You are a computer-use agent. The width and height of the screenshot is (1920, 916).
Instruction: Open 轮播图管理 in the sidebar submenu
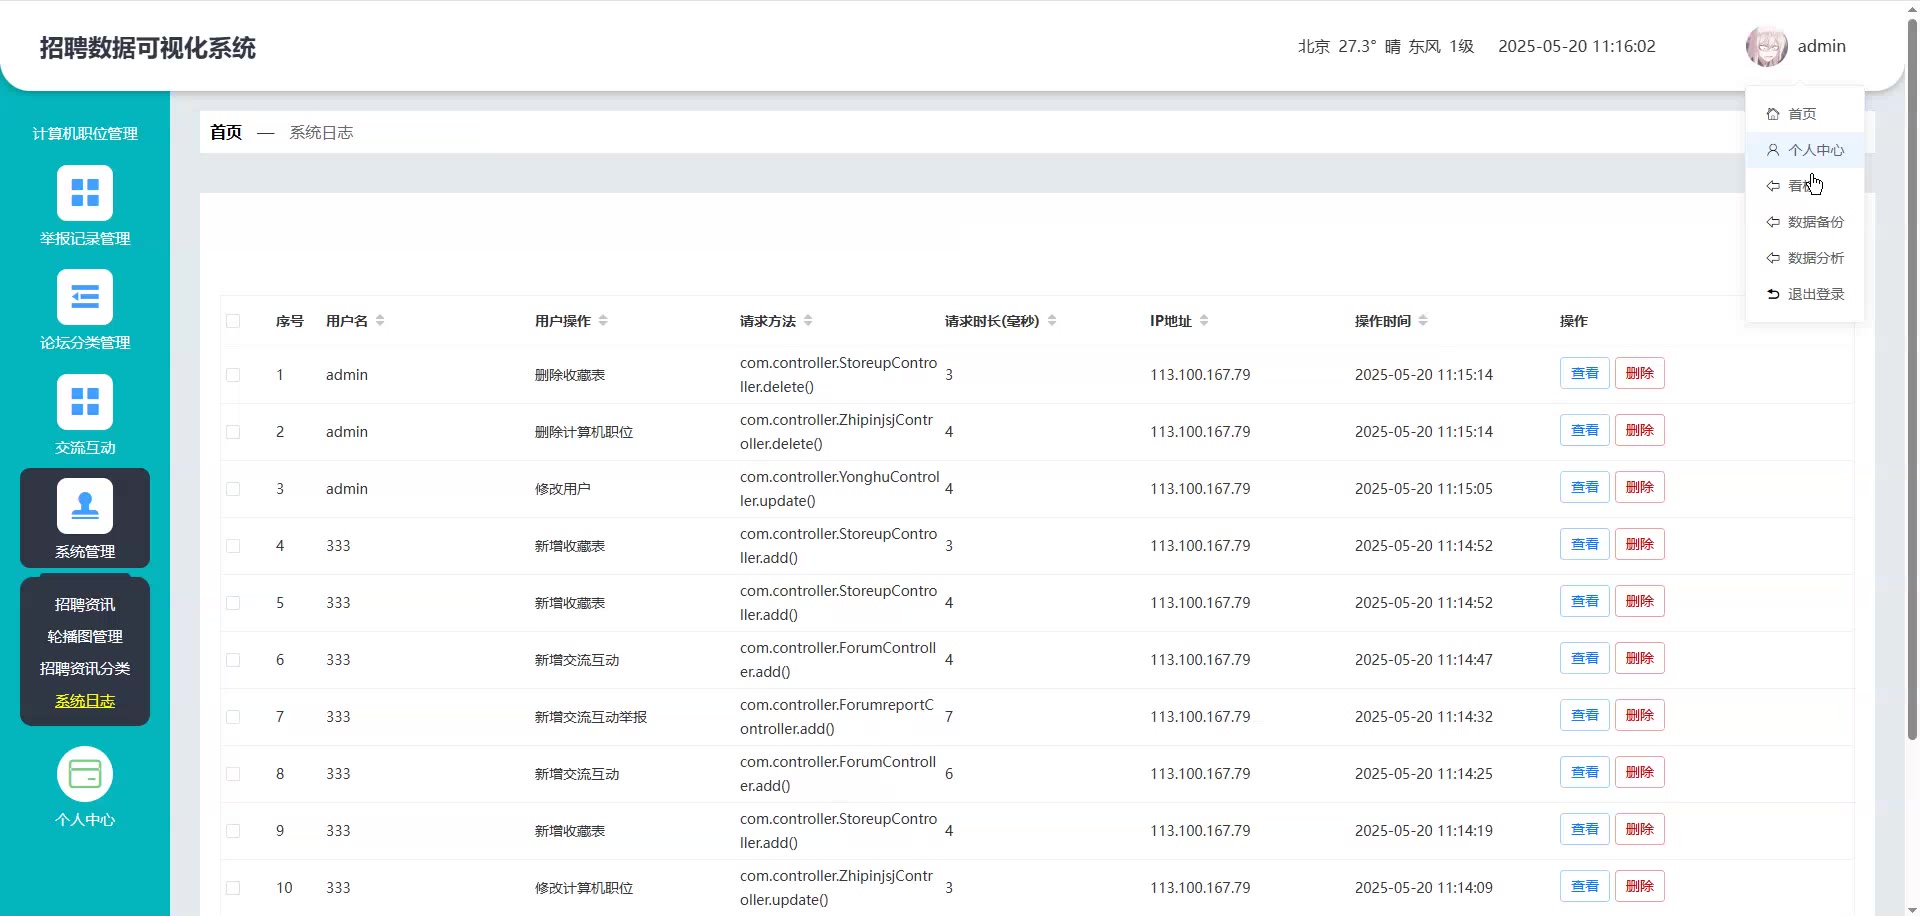tap(85, 637)
